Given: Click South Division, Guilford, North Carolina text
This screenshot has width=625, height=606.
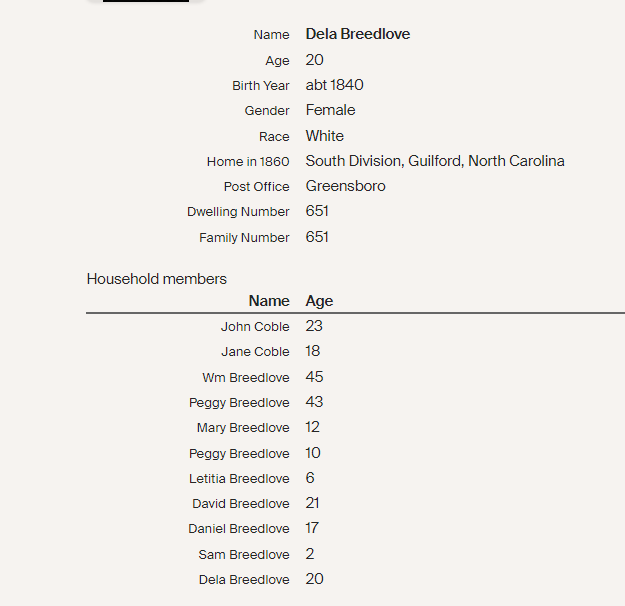Looking at the screenshot, I should [435, 161].
